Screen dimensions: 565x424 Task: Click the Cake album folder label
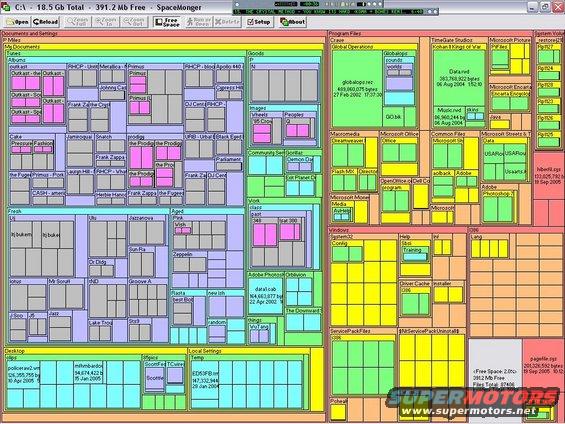[16, 137]
